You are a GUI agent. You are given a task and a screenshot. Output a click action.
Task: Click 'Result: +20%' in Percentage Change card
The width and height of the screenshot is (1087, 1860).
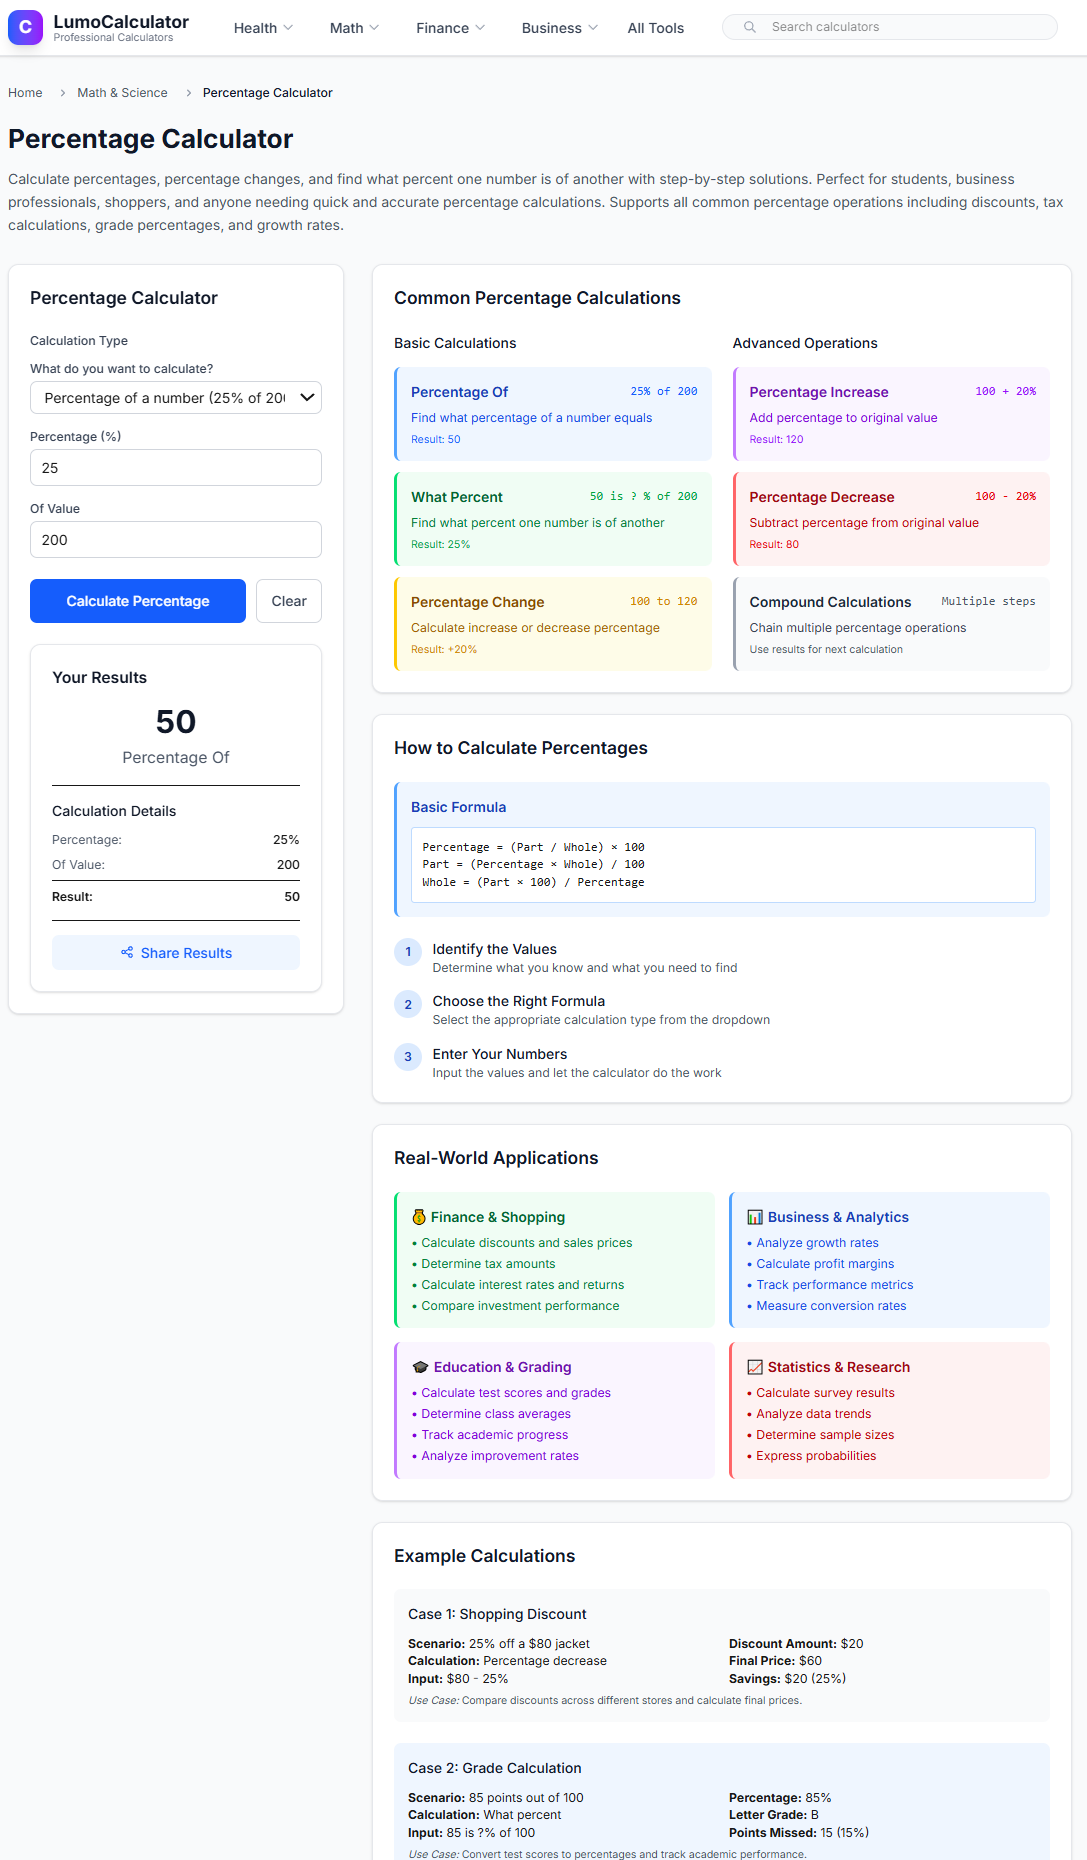(444, 650)
